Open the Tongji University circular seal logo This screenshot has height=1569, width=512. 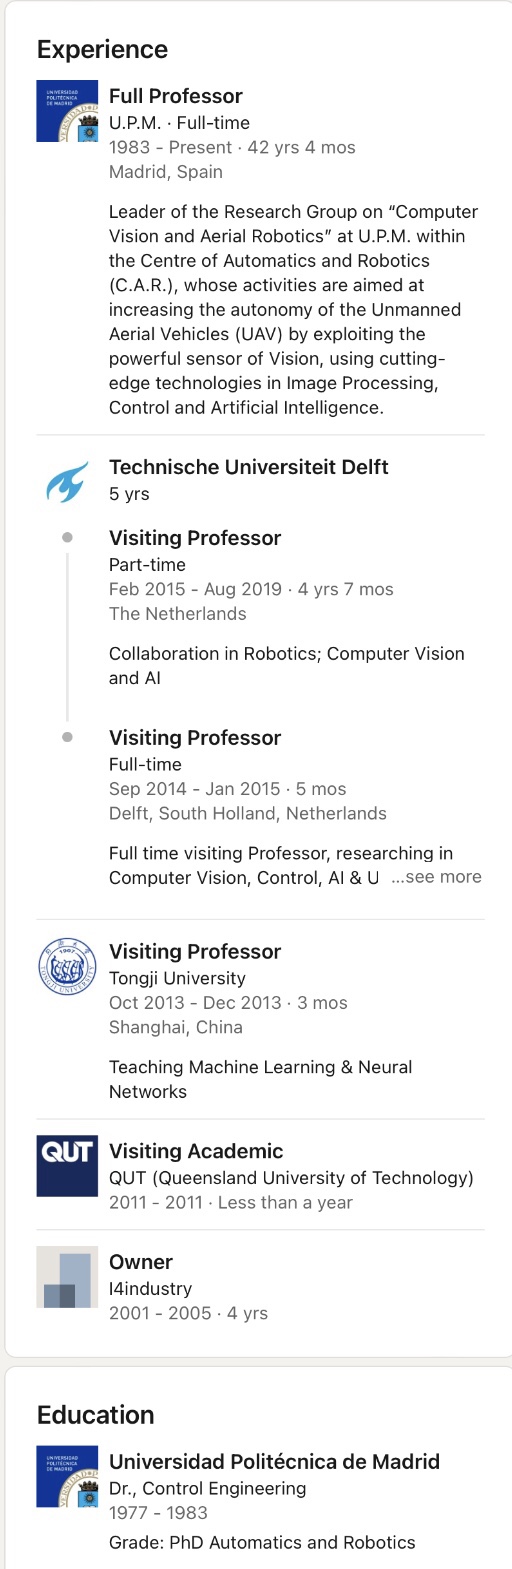pos(67,966)
